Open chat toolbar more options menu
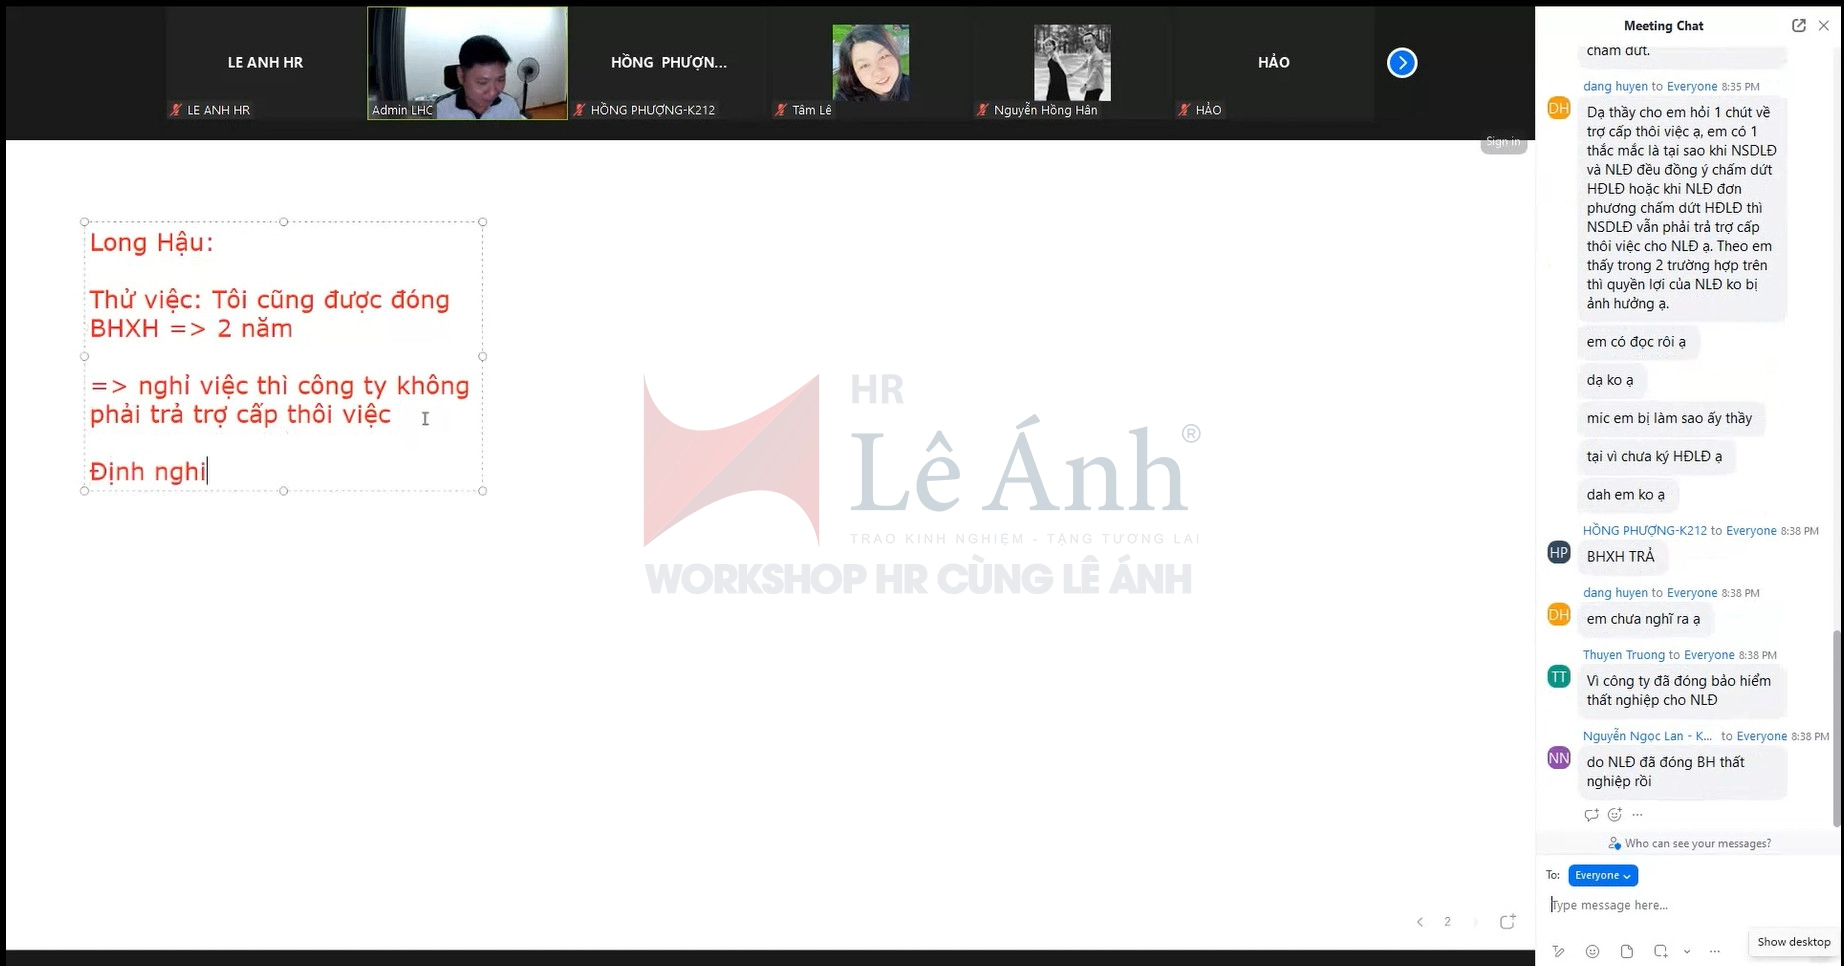 (x=1715, y=951)
